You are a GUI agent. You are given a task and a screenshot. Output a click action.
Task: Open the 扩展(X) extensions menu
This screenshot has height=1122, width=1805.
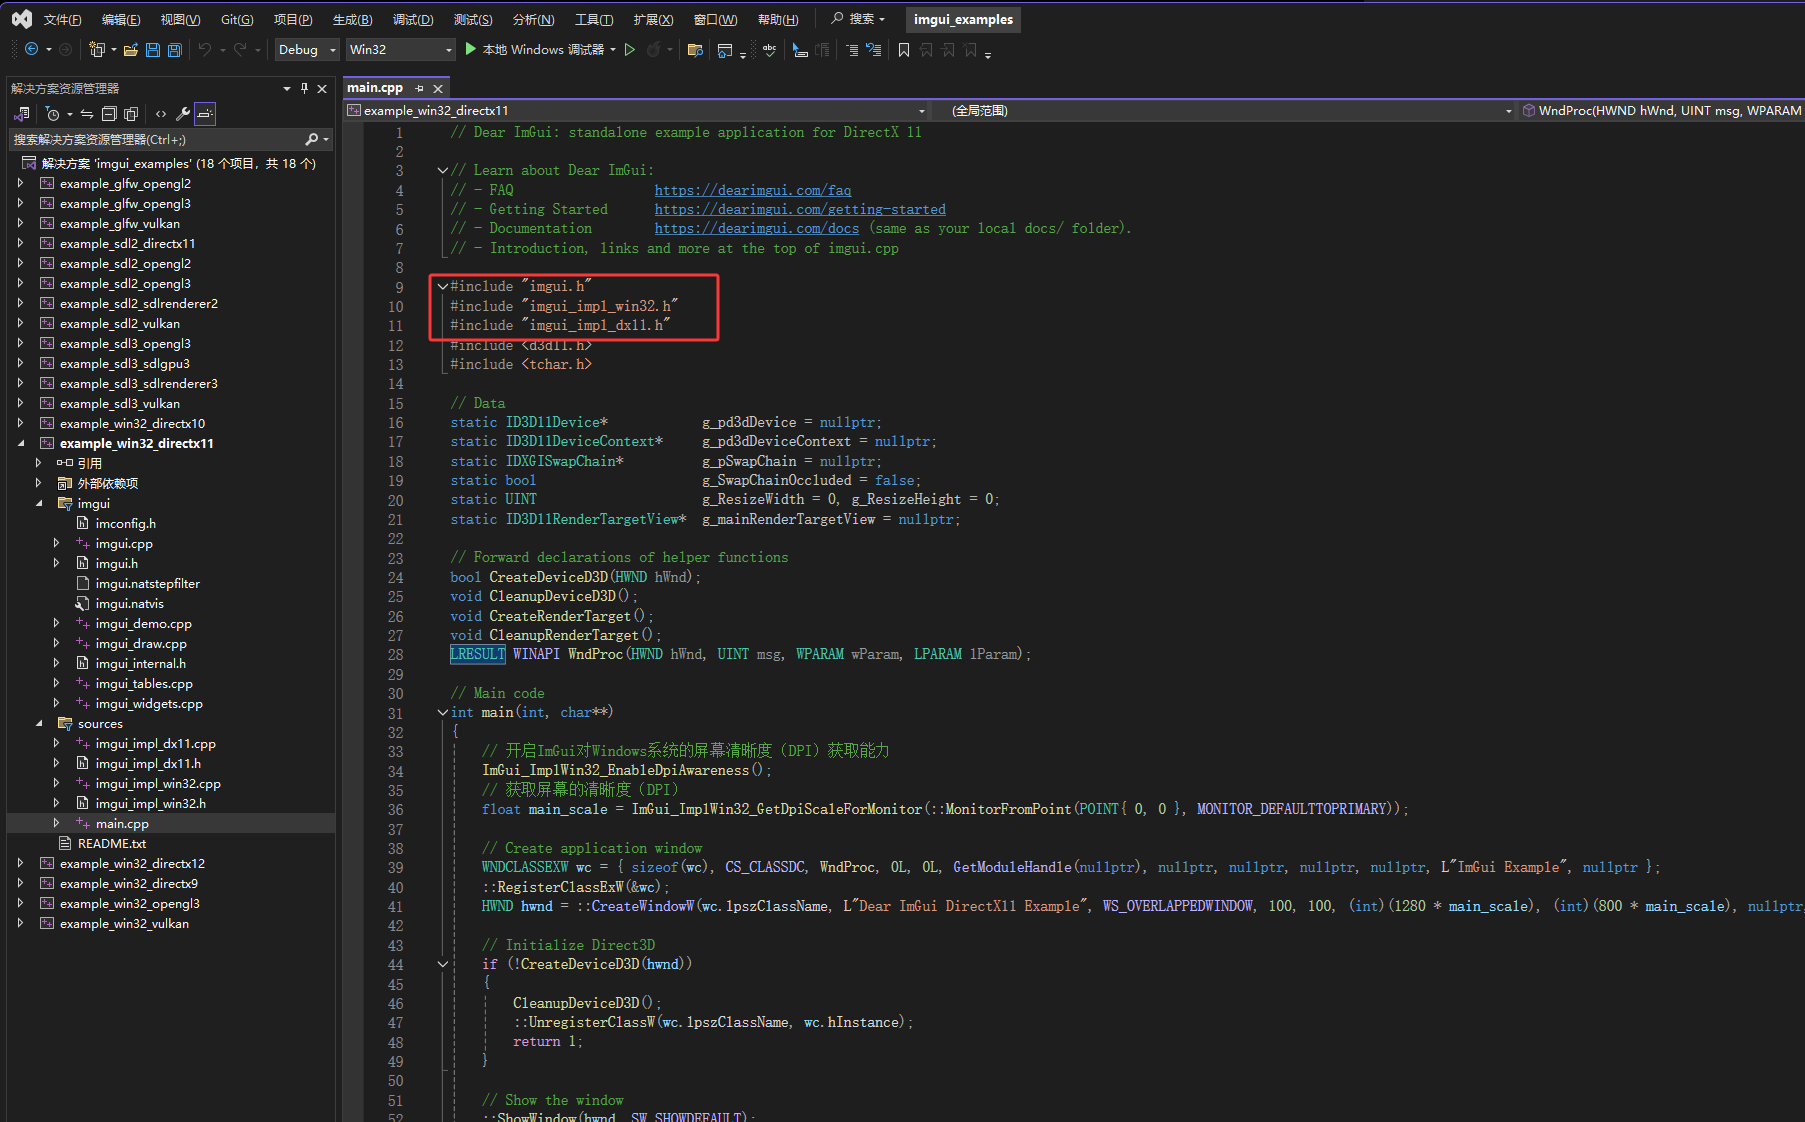pyautogui.click(x=653, y=19)
